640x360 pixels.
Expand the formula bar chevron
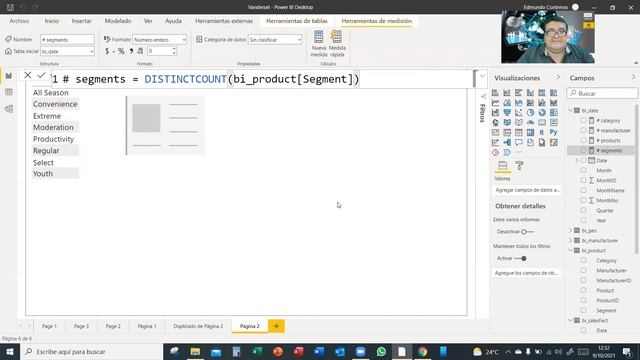tap(482, 76)
